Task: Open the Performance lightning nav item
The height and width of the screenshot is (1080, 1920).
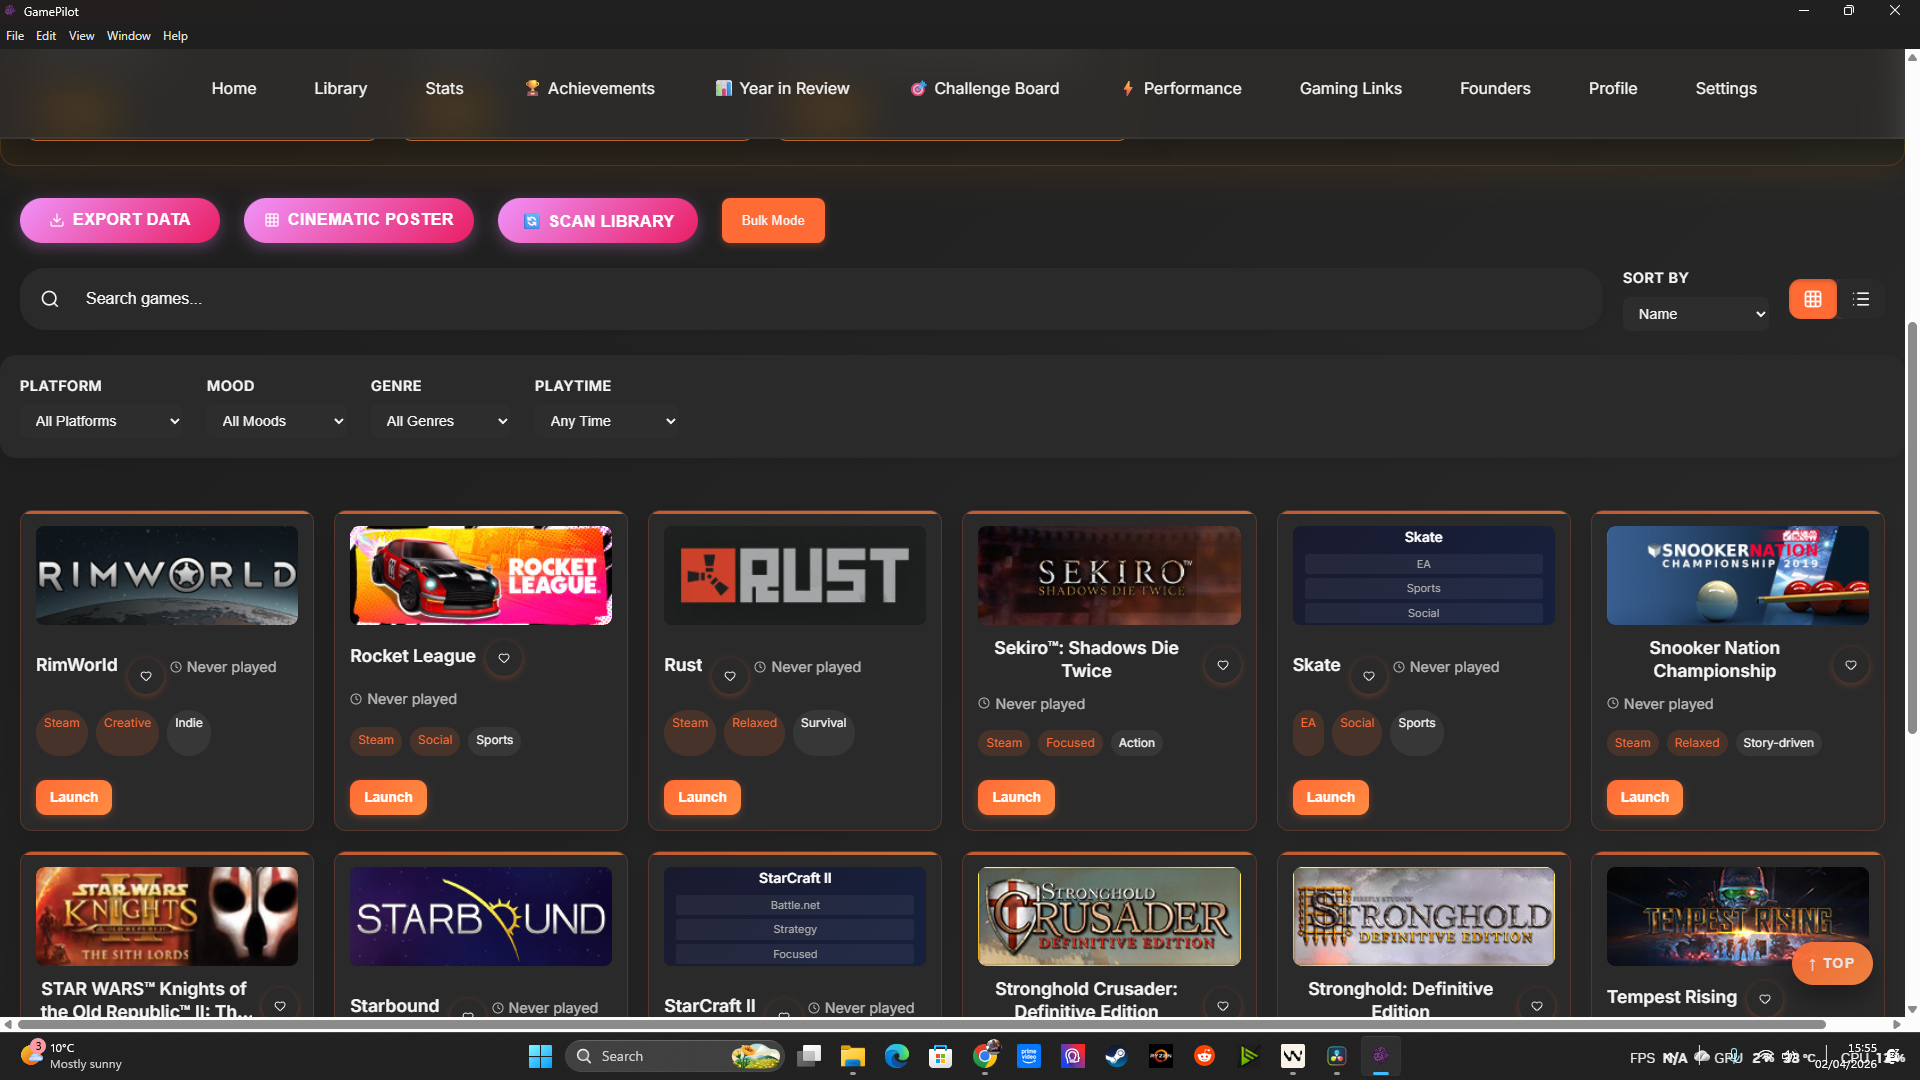Action: coord(1181,88)
